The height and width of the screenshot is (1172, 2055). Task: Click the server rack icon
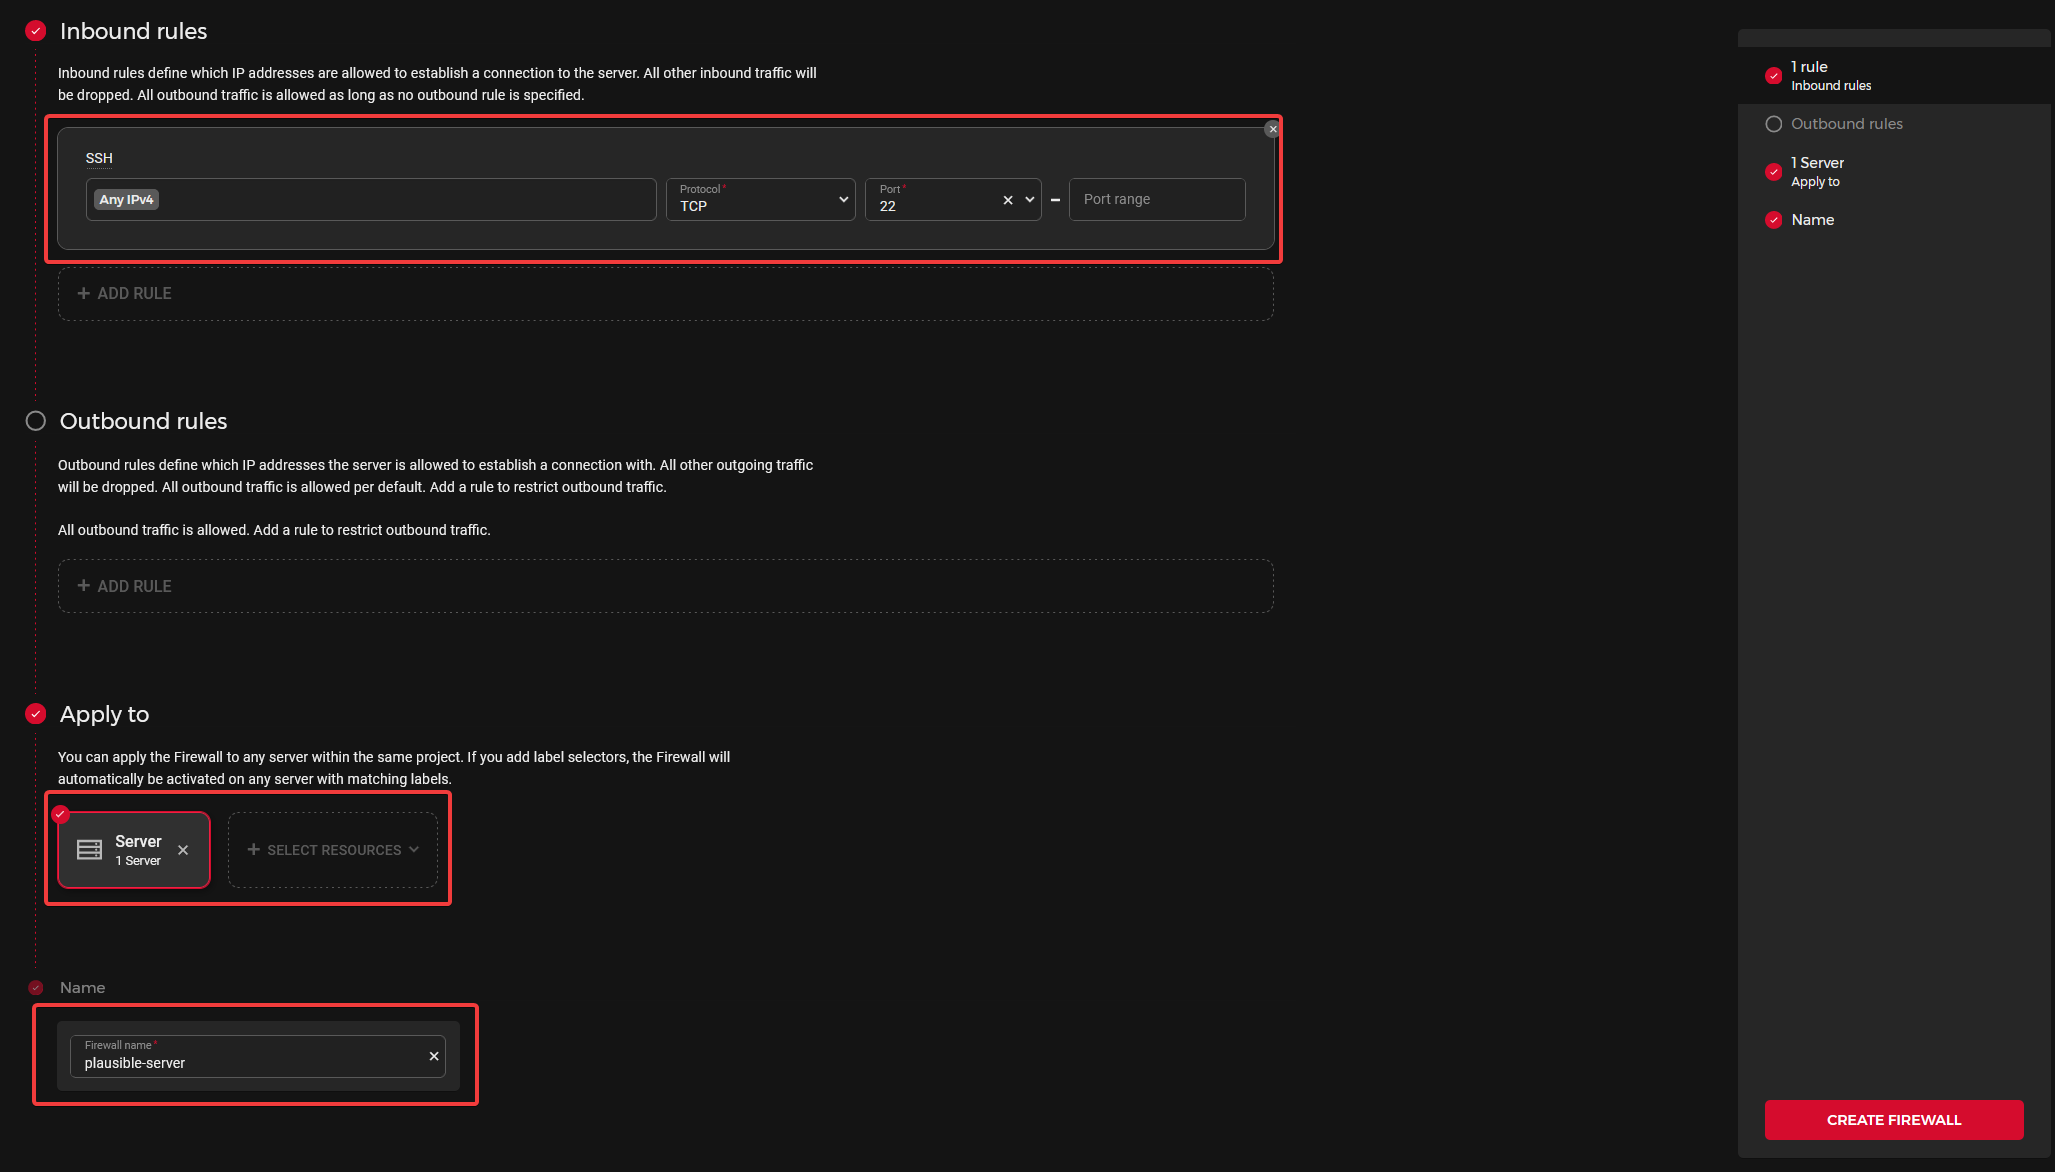pyautogui.click(x=89, y=850)
